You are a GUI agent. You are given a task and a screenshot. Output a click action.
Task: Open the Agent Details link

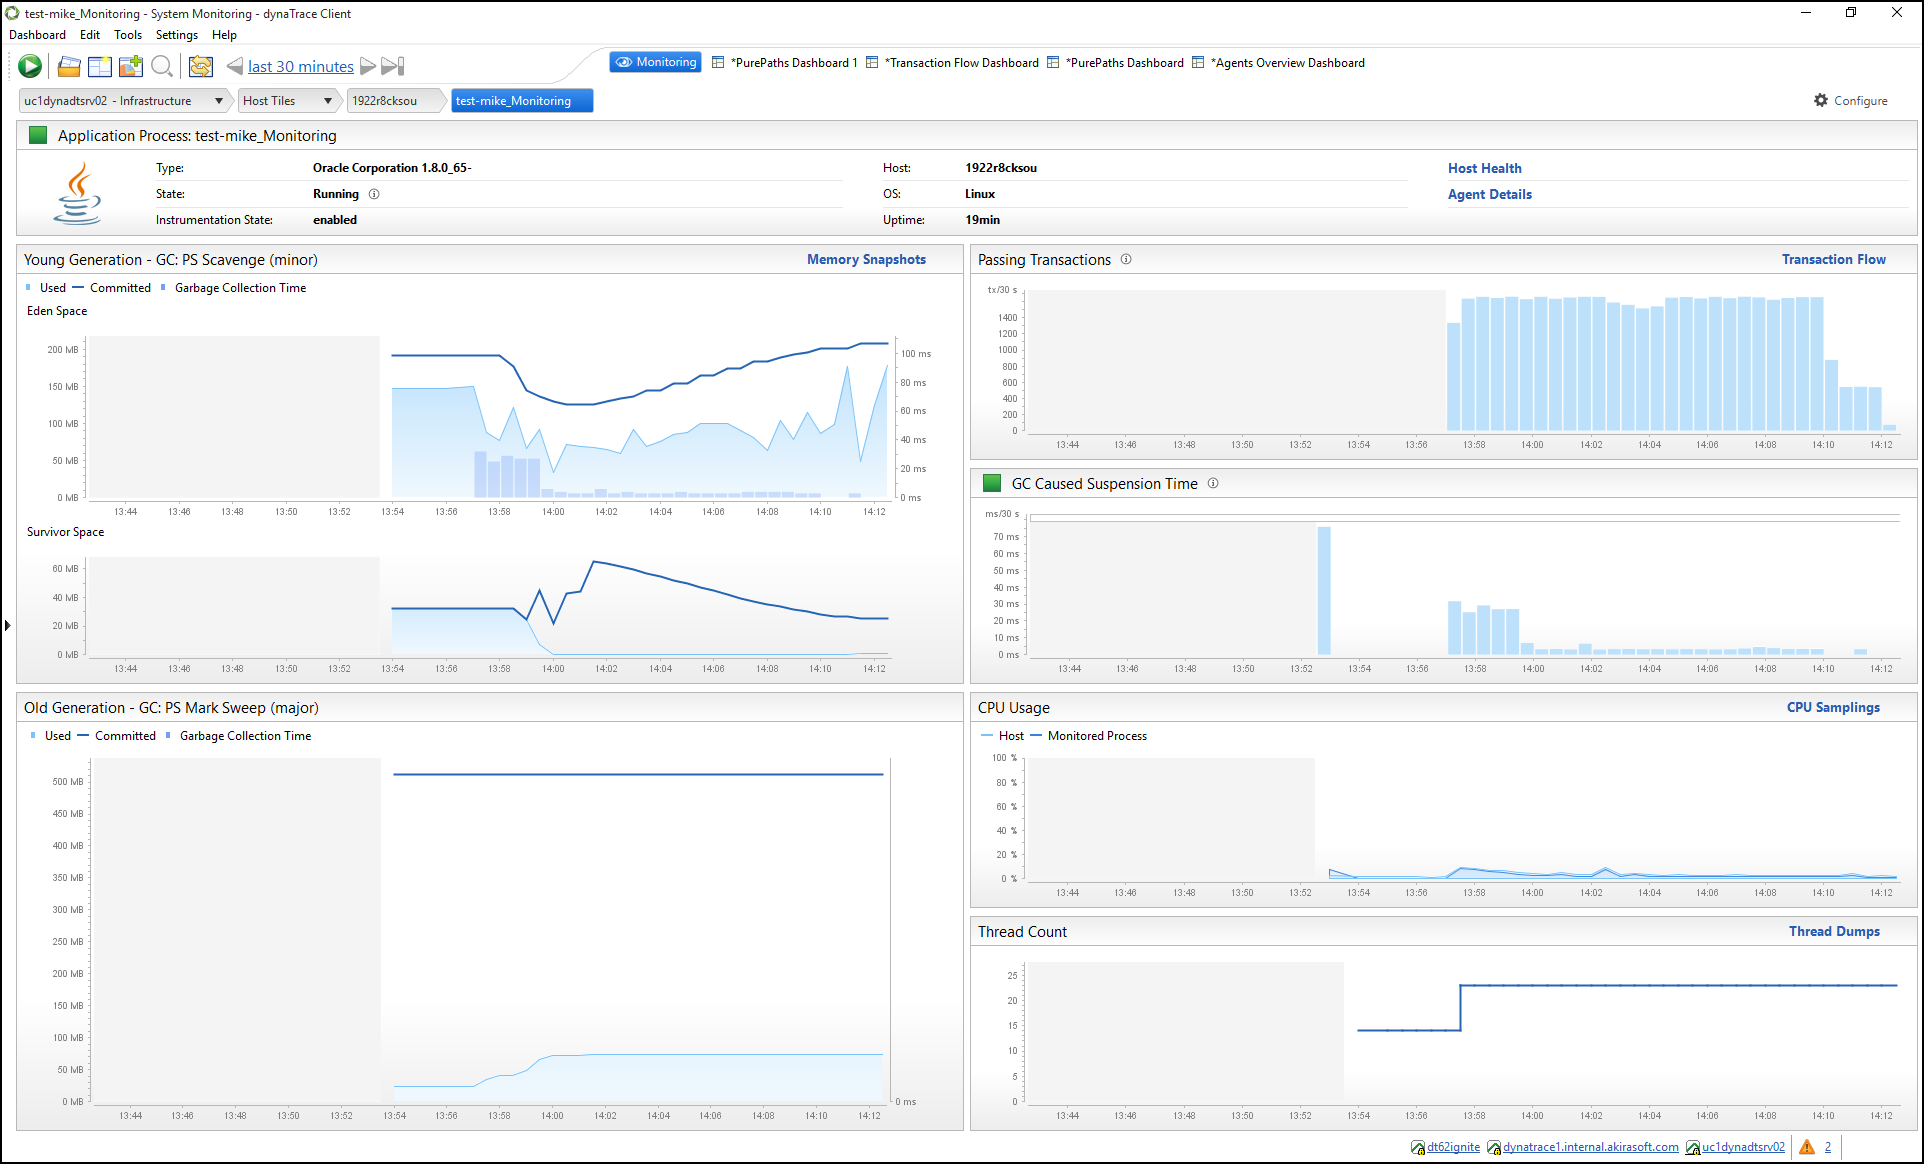point(1489,194)
